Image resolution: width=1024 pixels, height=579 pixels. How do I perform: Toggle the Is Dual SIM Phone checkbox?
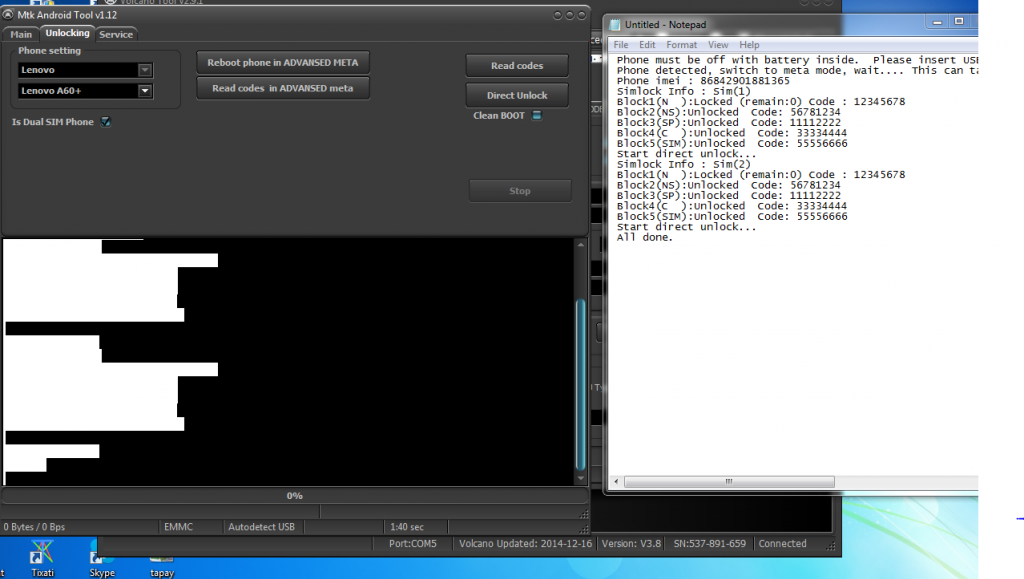pos(106,122)
